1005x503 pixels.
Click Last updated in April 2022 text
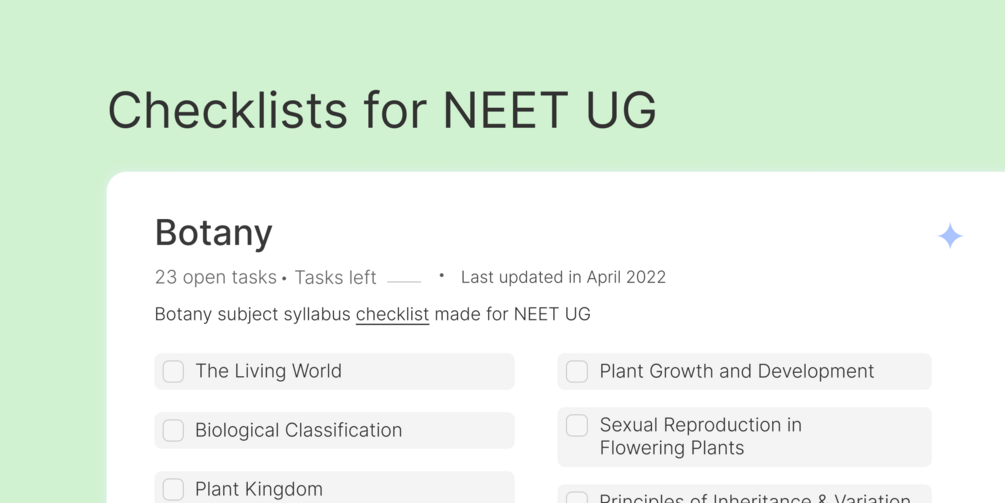point(563,277)
